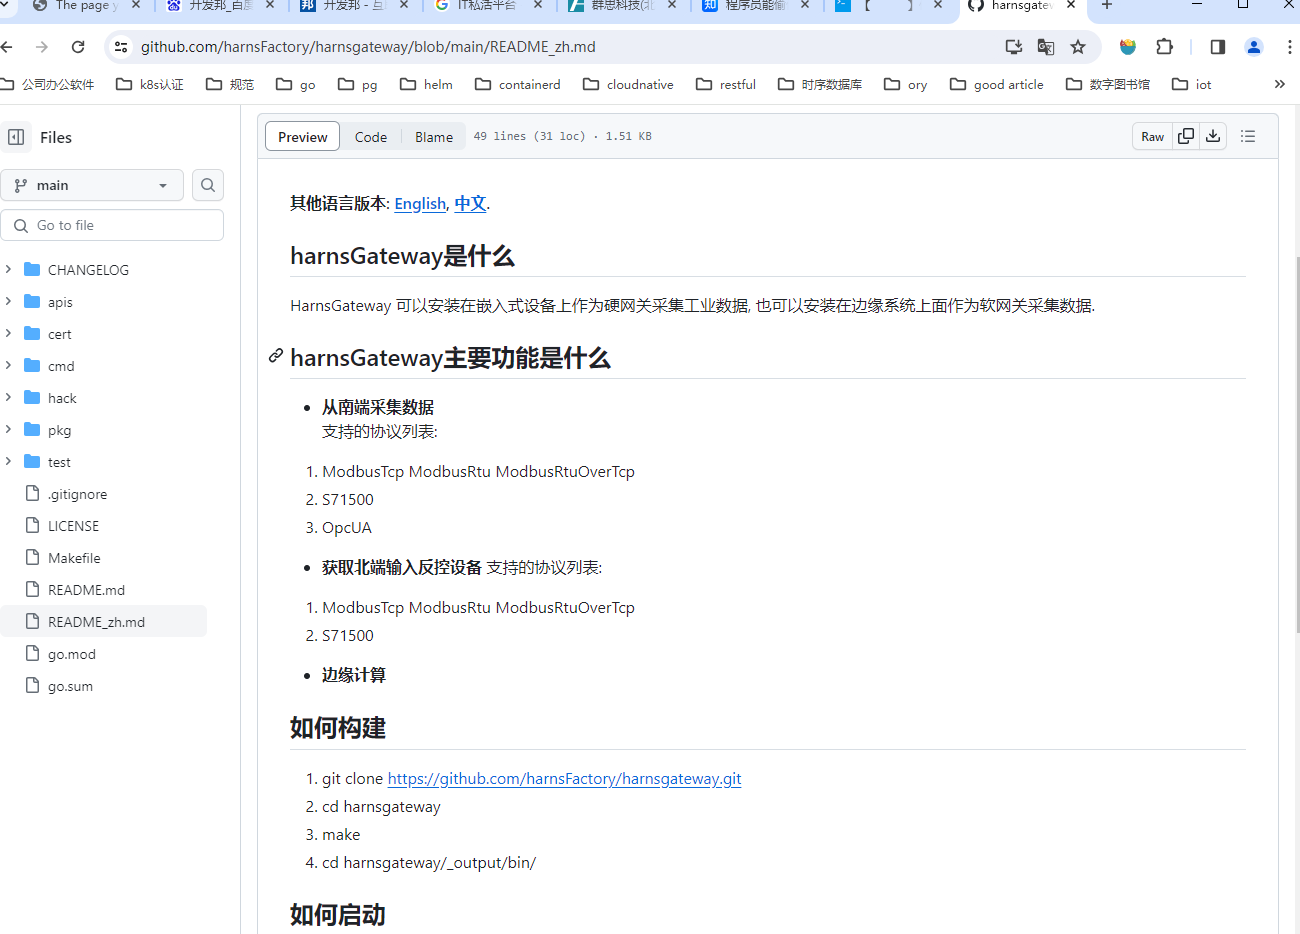Collapse the file tree side panel

click(16, 137)
